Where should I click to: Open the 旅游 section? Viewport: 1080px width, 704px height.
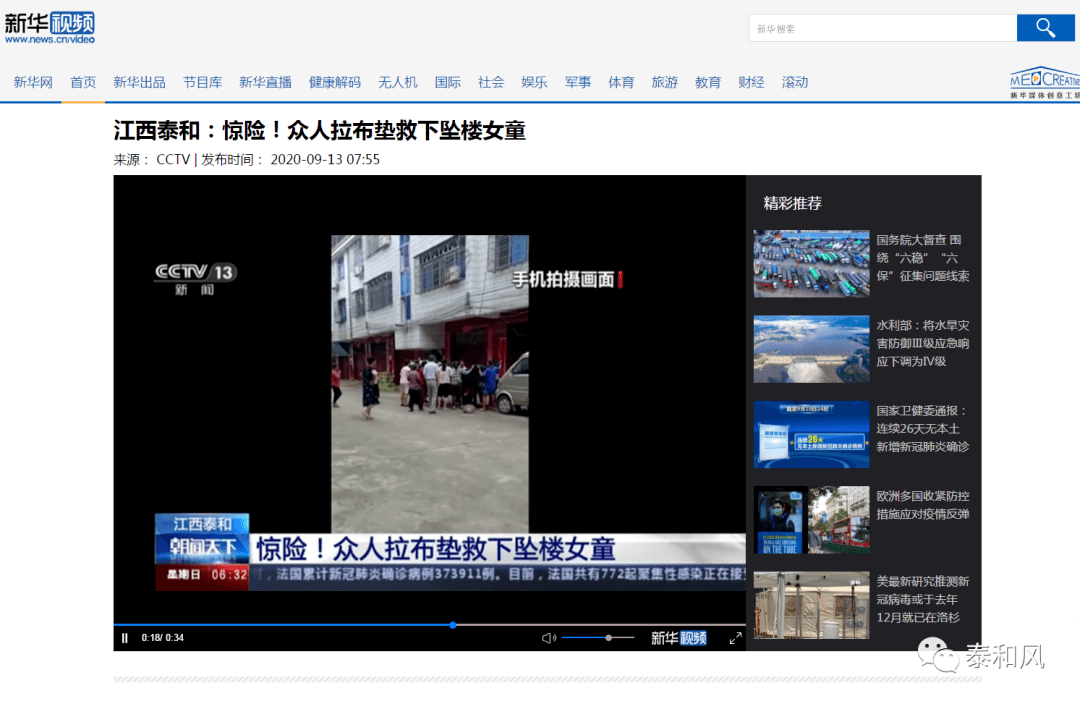665,83
